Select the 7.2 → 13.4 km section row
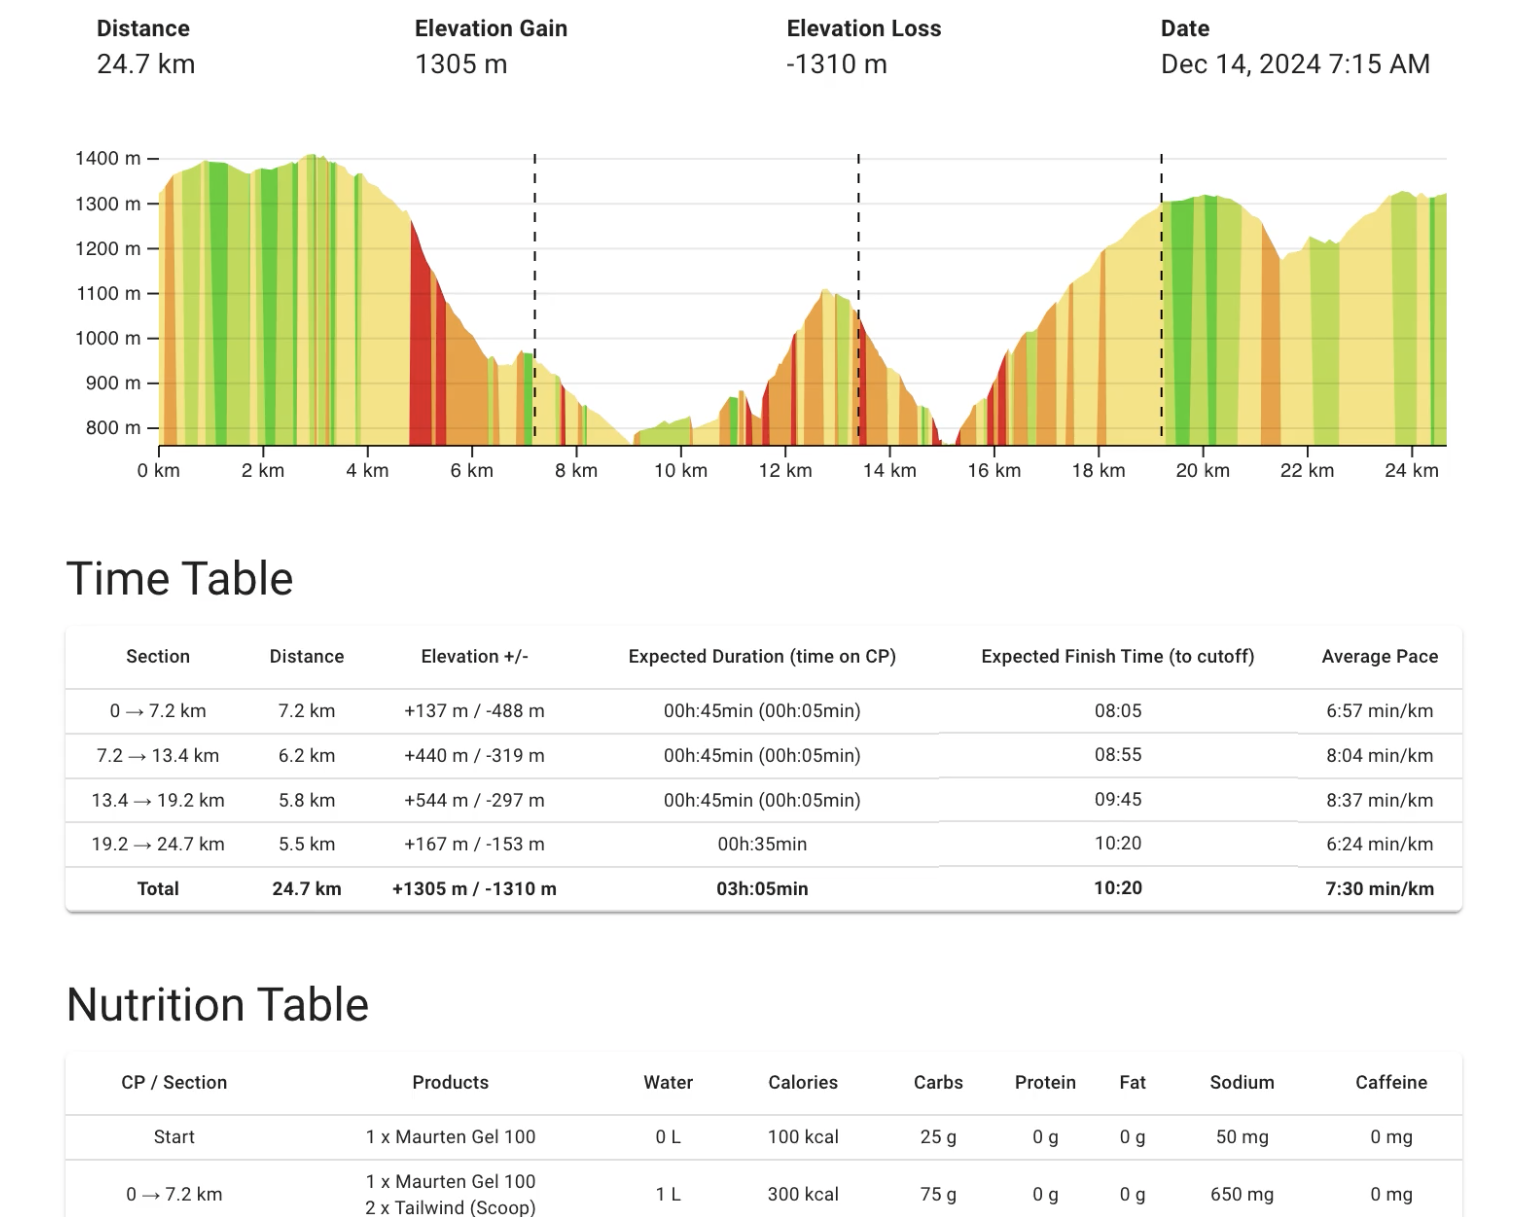Image resolution: width=1522 pixels, height=1217 pixels. click(x=158, y=756)
